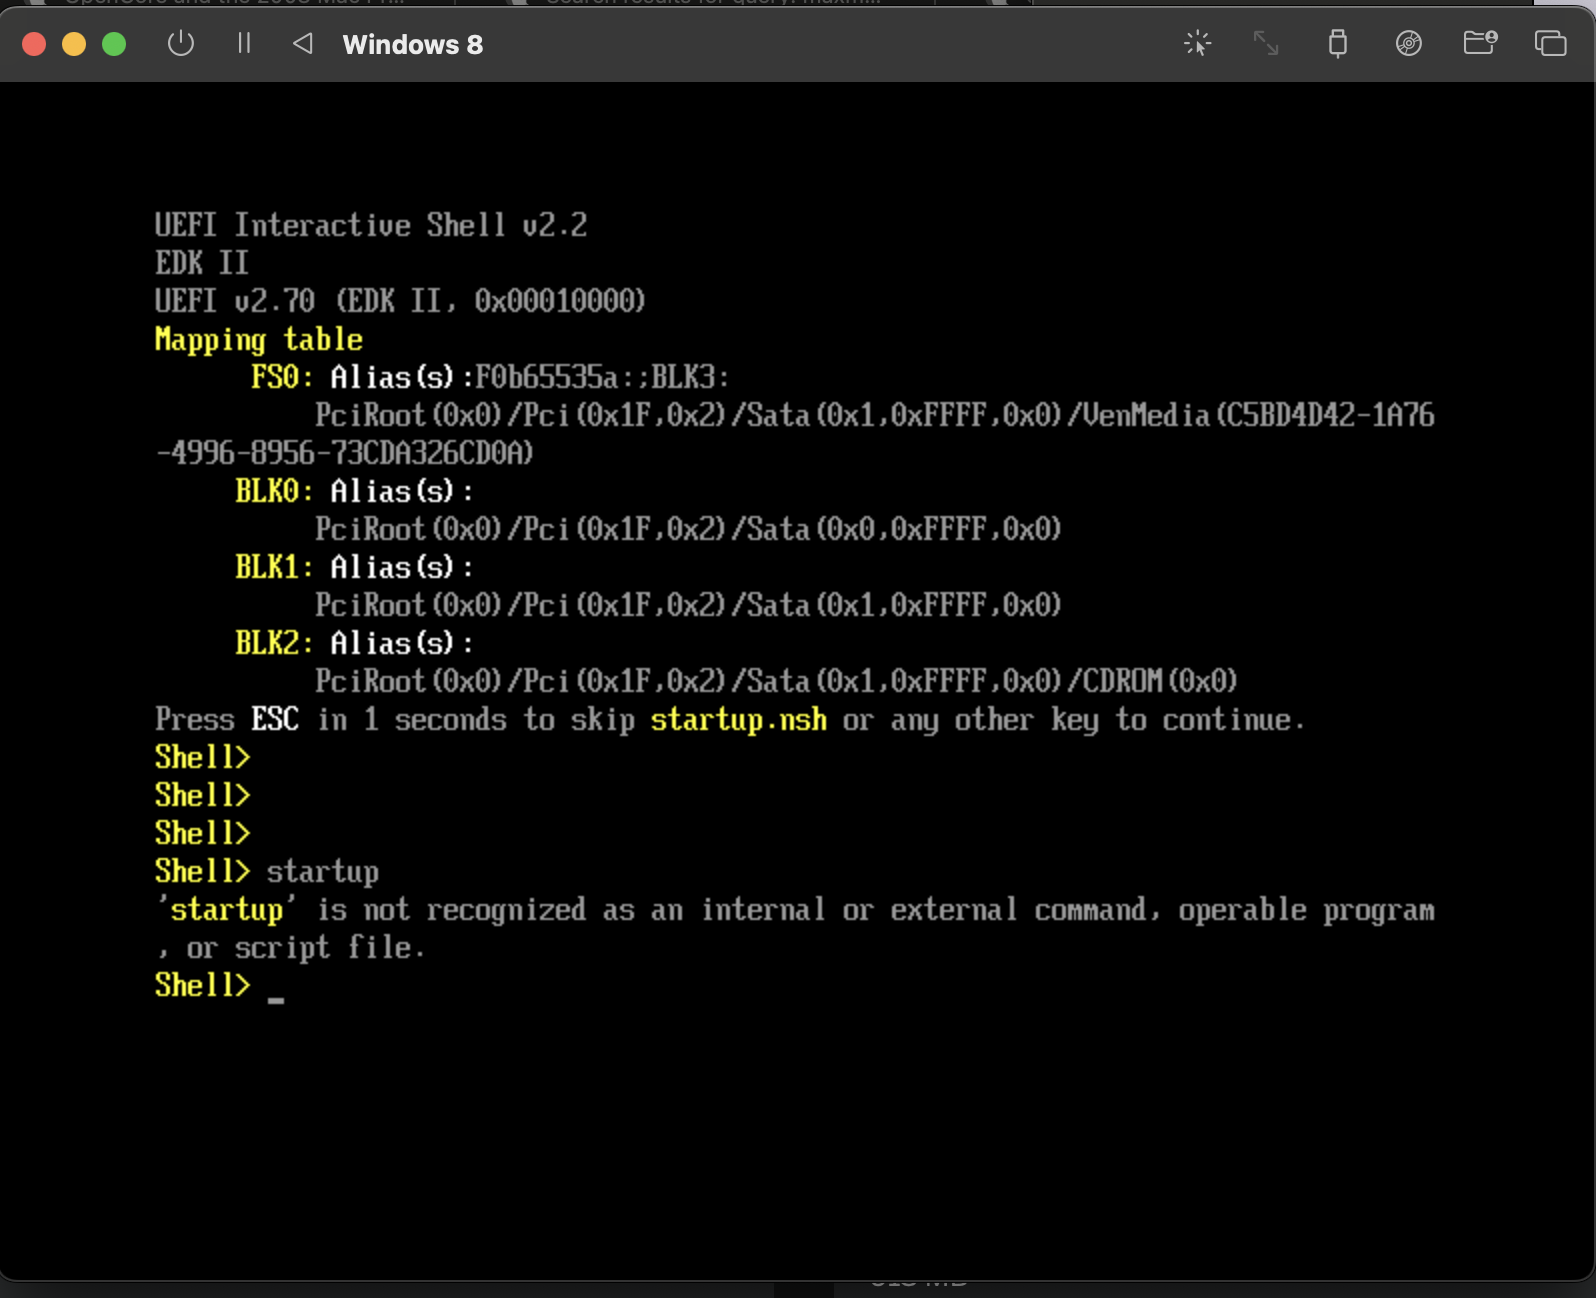1596x1298 pixels.
Task: Click the GUID continuation line -4996-8956-73CDA326CD0A)
Action: coord(345,453)
